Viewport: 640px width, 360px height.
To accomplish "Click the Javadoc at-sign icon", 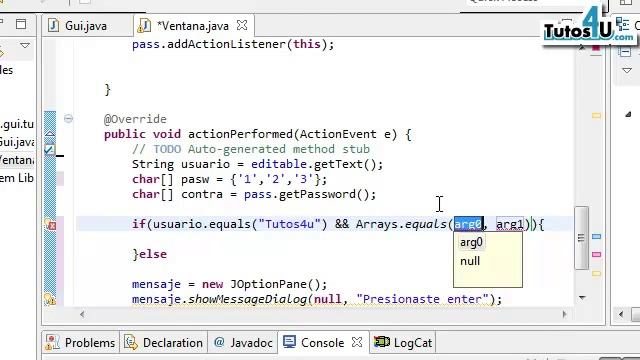I will point(219,342).
